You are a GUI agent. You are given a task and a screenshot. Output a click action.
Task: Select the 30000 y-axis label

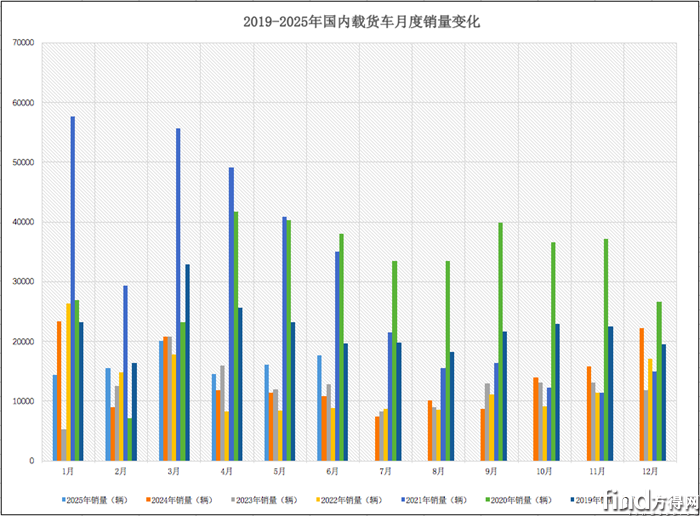(x=22, y=282)
